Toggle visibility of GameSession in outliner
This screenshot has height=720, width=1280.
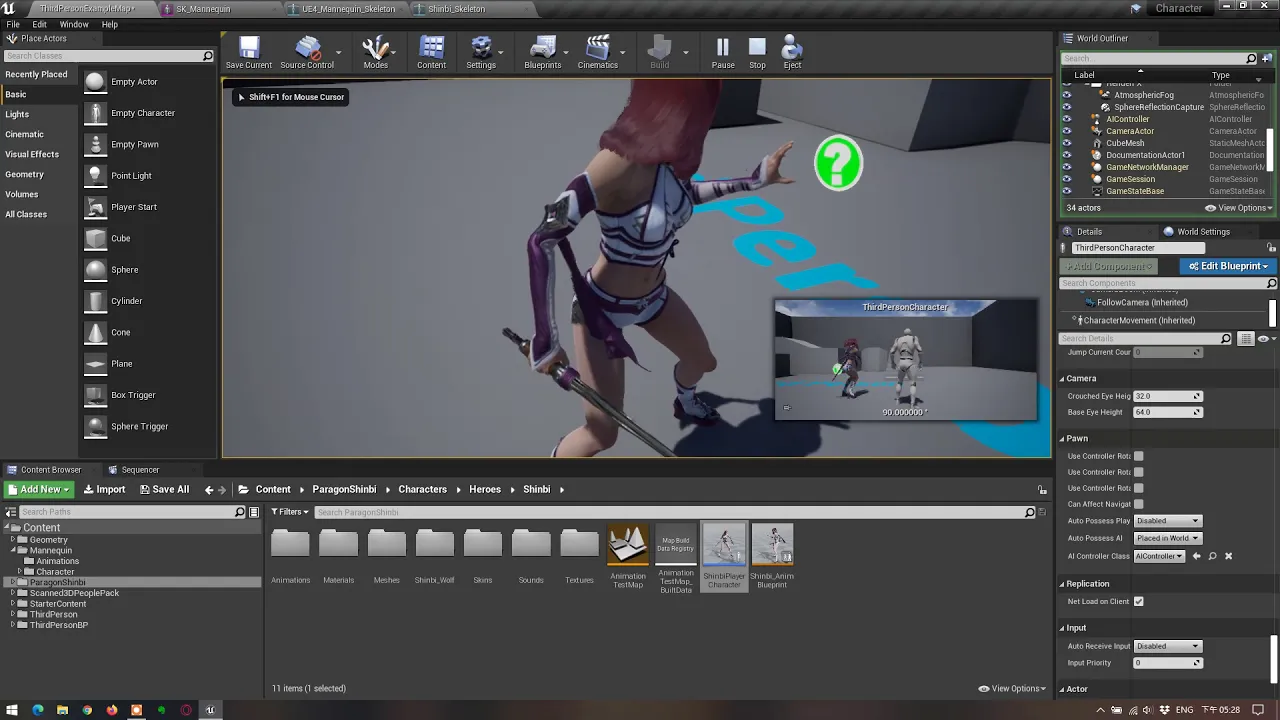pos(1066,179)
